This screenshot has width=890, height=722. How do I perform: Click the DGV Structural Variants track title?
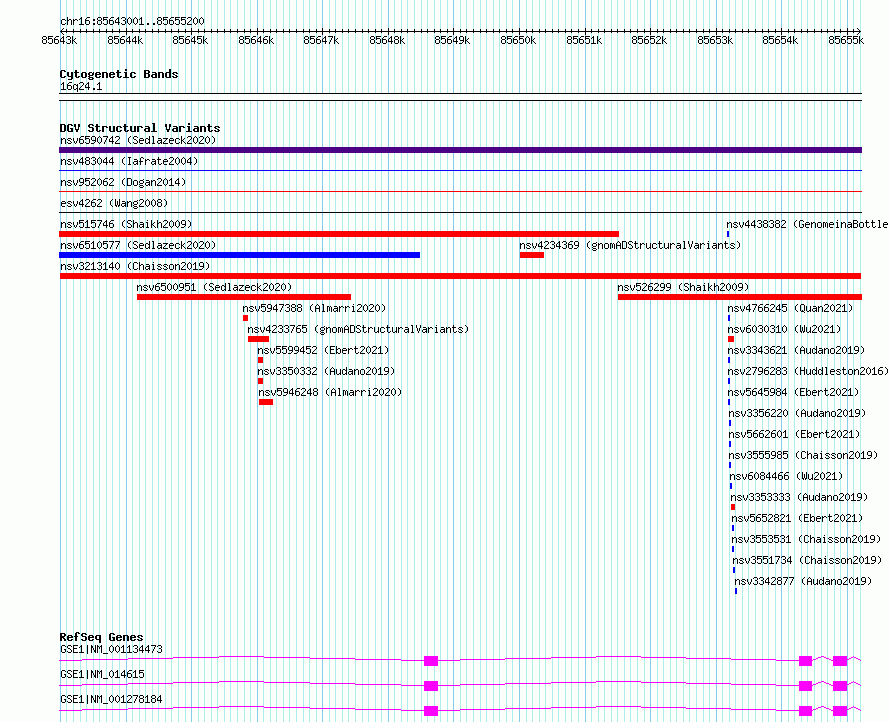(x=140, y=128)
